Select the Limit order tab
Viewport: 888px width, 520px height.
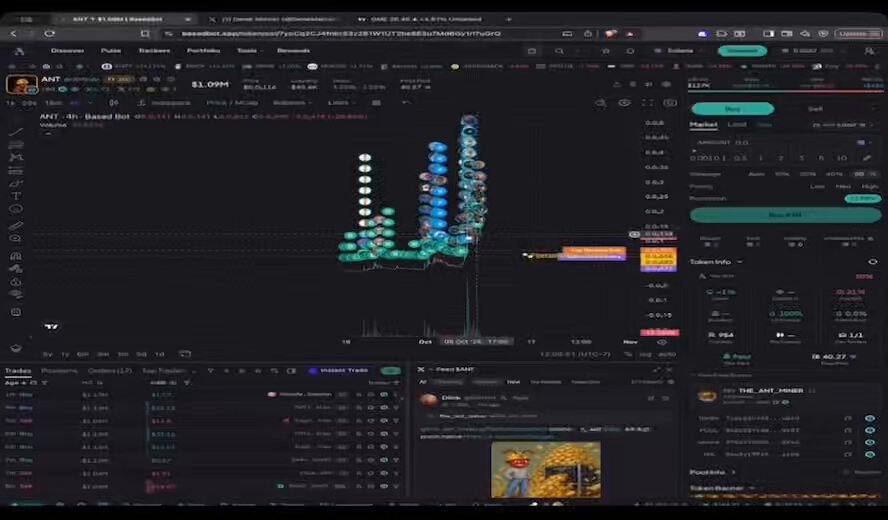click(736, 124)
